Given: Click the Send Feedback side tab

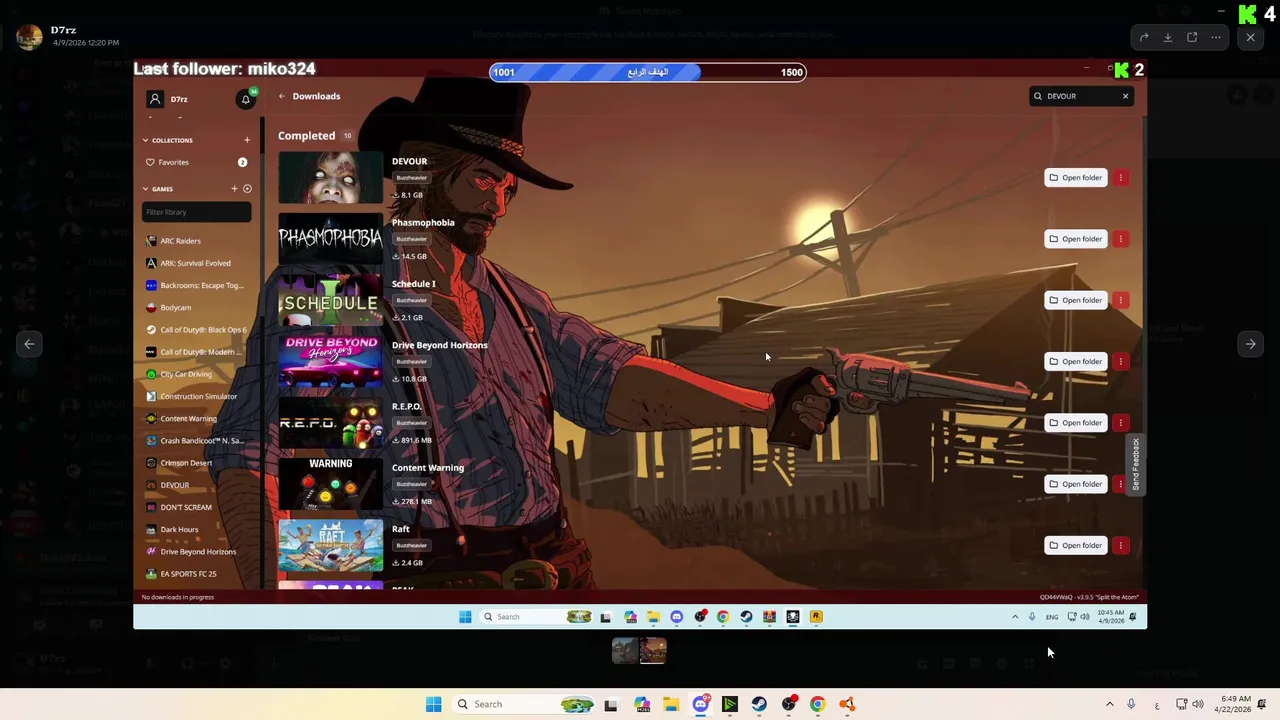Looking at the screenshot, I should click(x=1135, y=464).
